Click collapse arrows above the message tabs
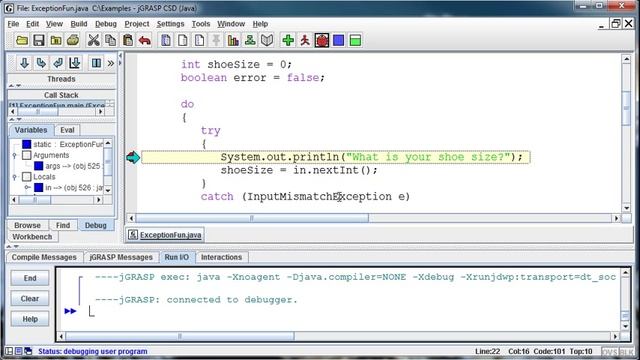 (12, 247)
